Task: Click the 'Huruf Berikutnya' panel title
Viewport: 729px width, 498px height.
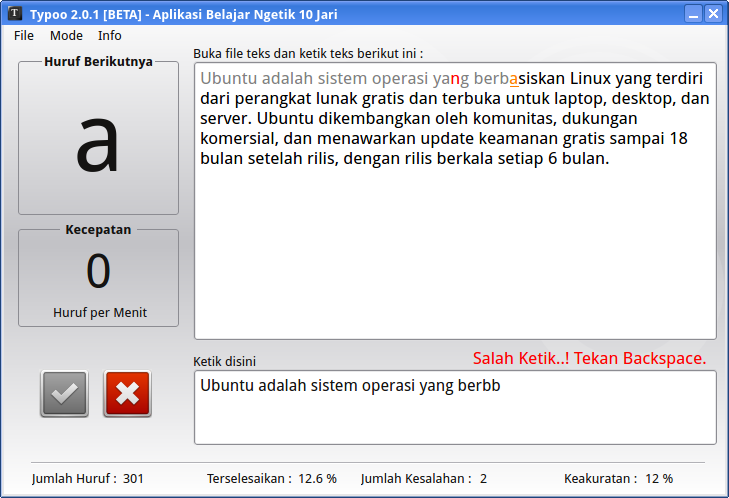Action: (98, 62)
